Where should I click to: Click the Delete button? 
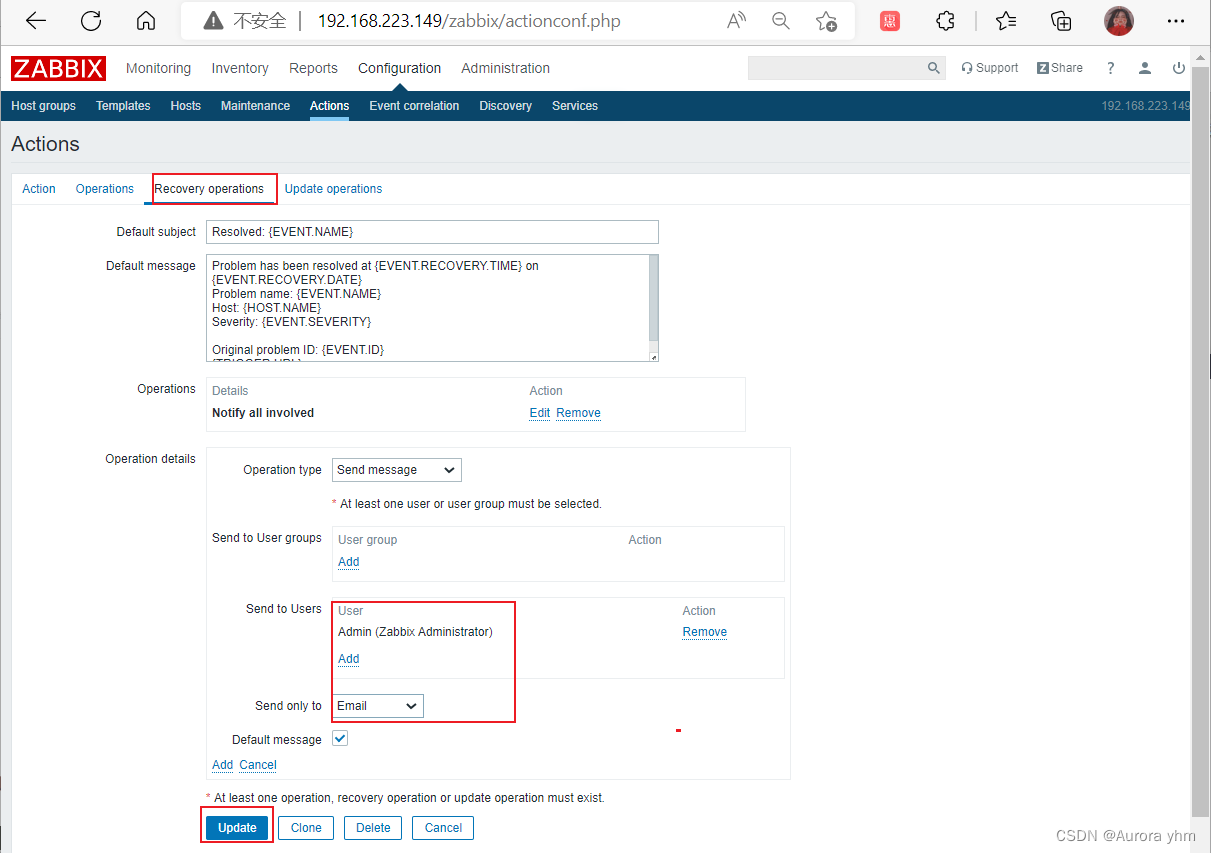coord(373,828)
